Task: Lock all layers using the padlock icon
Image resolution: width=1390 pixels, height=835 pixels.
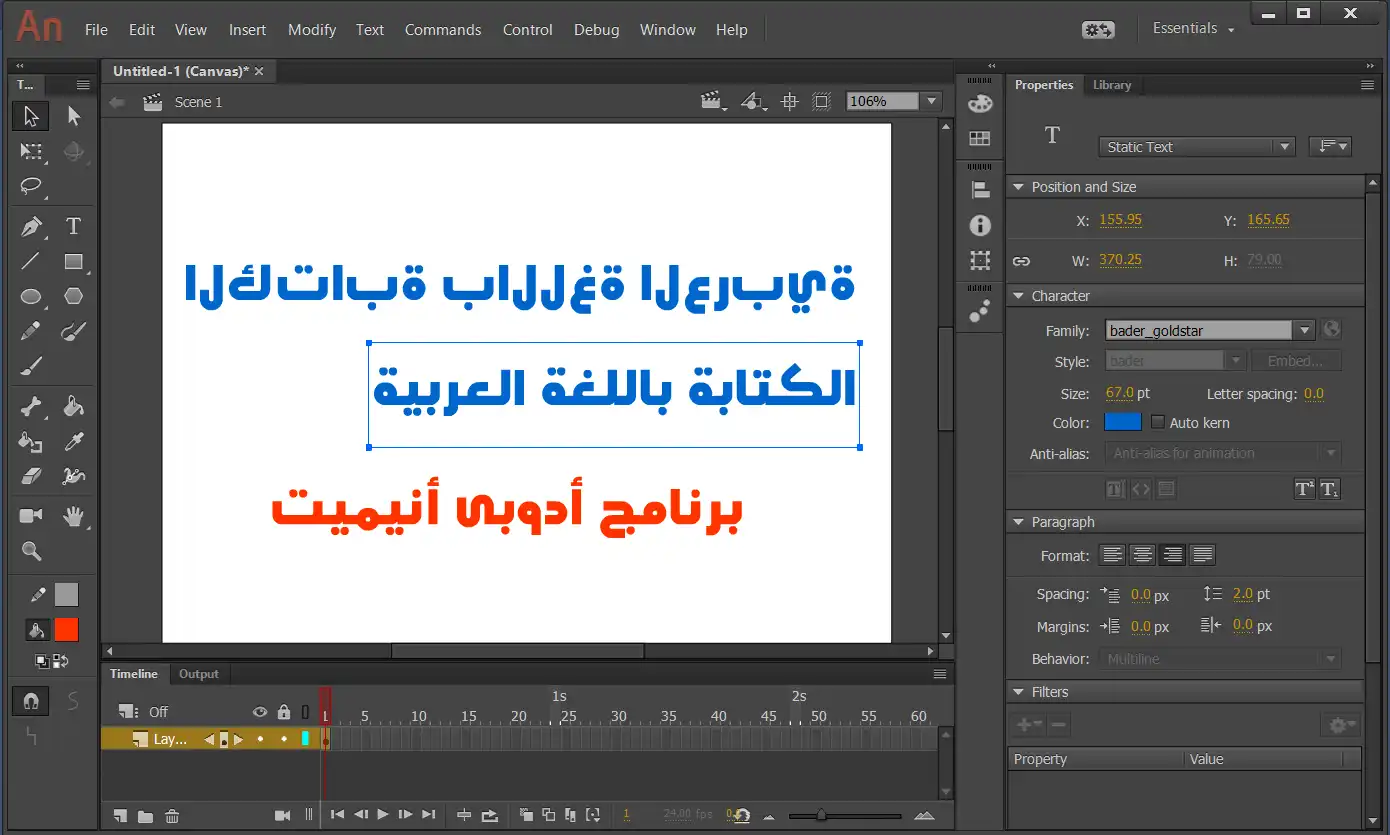Action: click(284, 712)
